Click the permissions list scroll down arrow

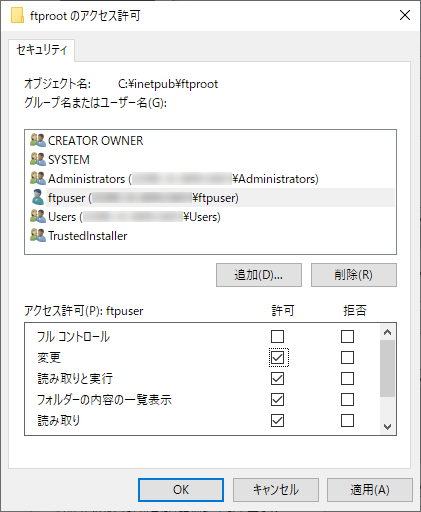click(x=387, y=427)
